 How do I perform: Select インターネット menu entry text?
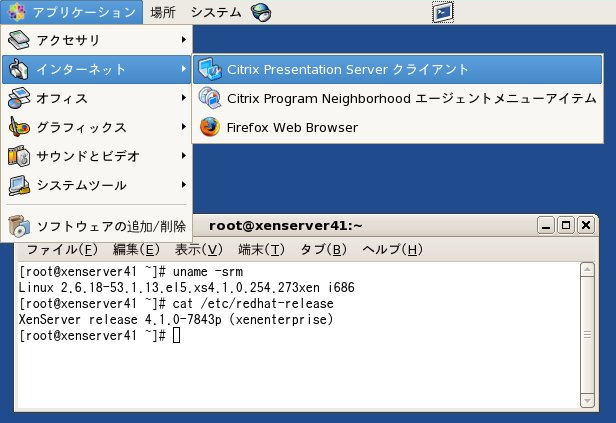[81, 70]
